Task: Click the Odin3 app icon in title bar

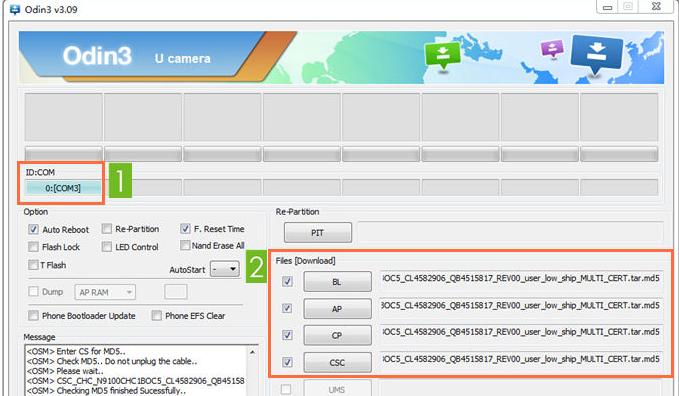Action: pyautogui.click(x=15, y=9)
